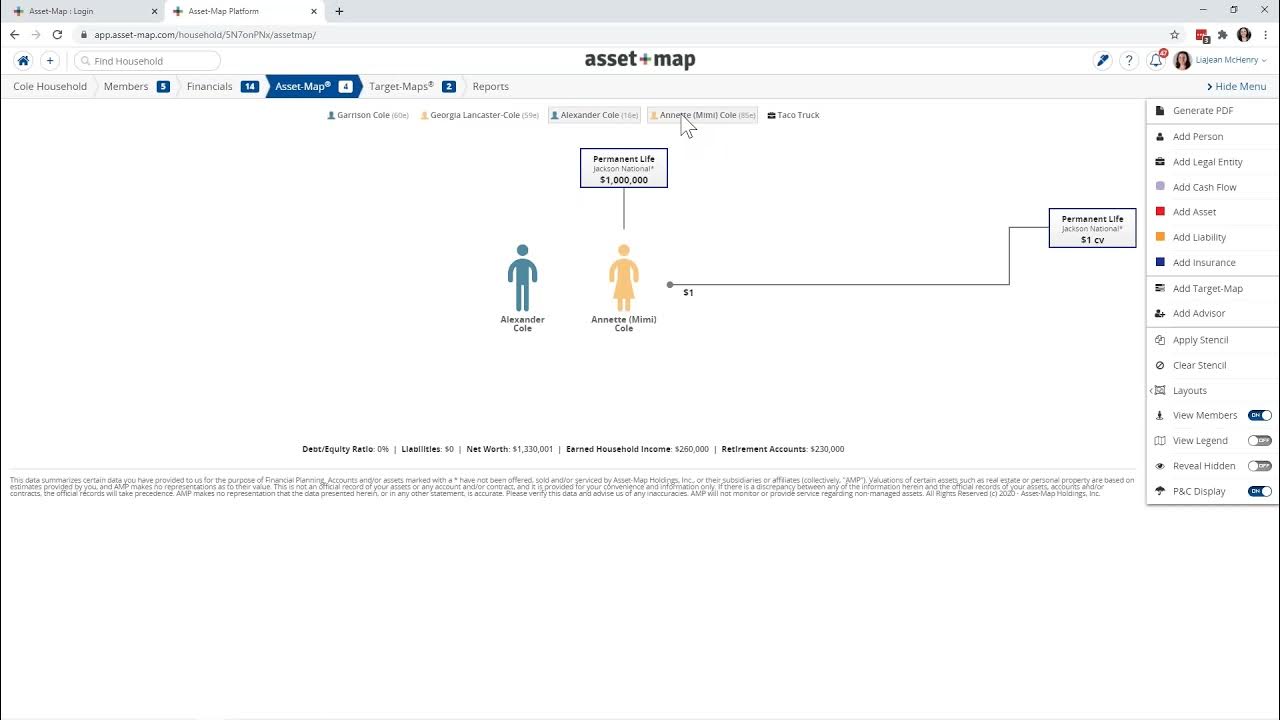This screenshot has width=1280, height=720.
Task: Click the user profile avatar
Action: pos(1182,60)
